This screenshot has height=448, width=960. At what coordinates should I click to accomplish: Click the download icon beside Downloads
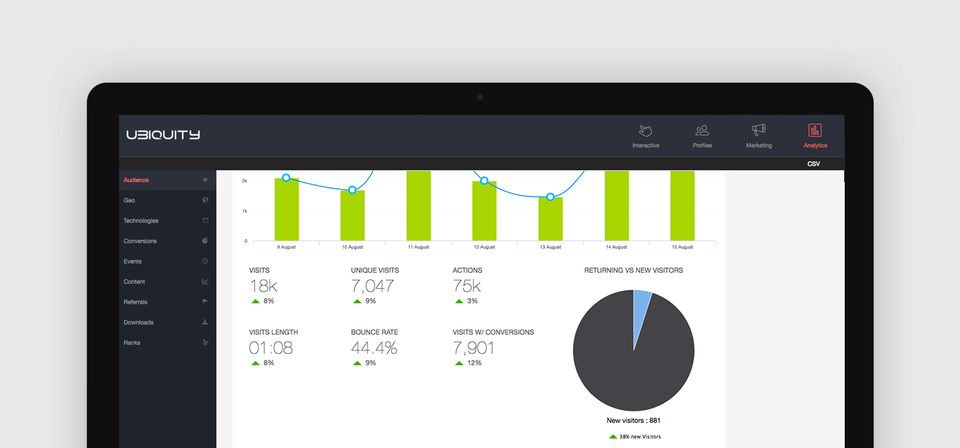205,322
